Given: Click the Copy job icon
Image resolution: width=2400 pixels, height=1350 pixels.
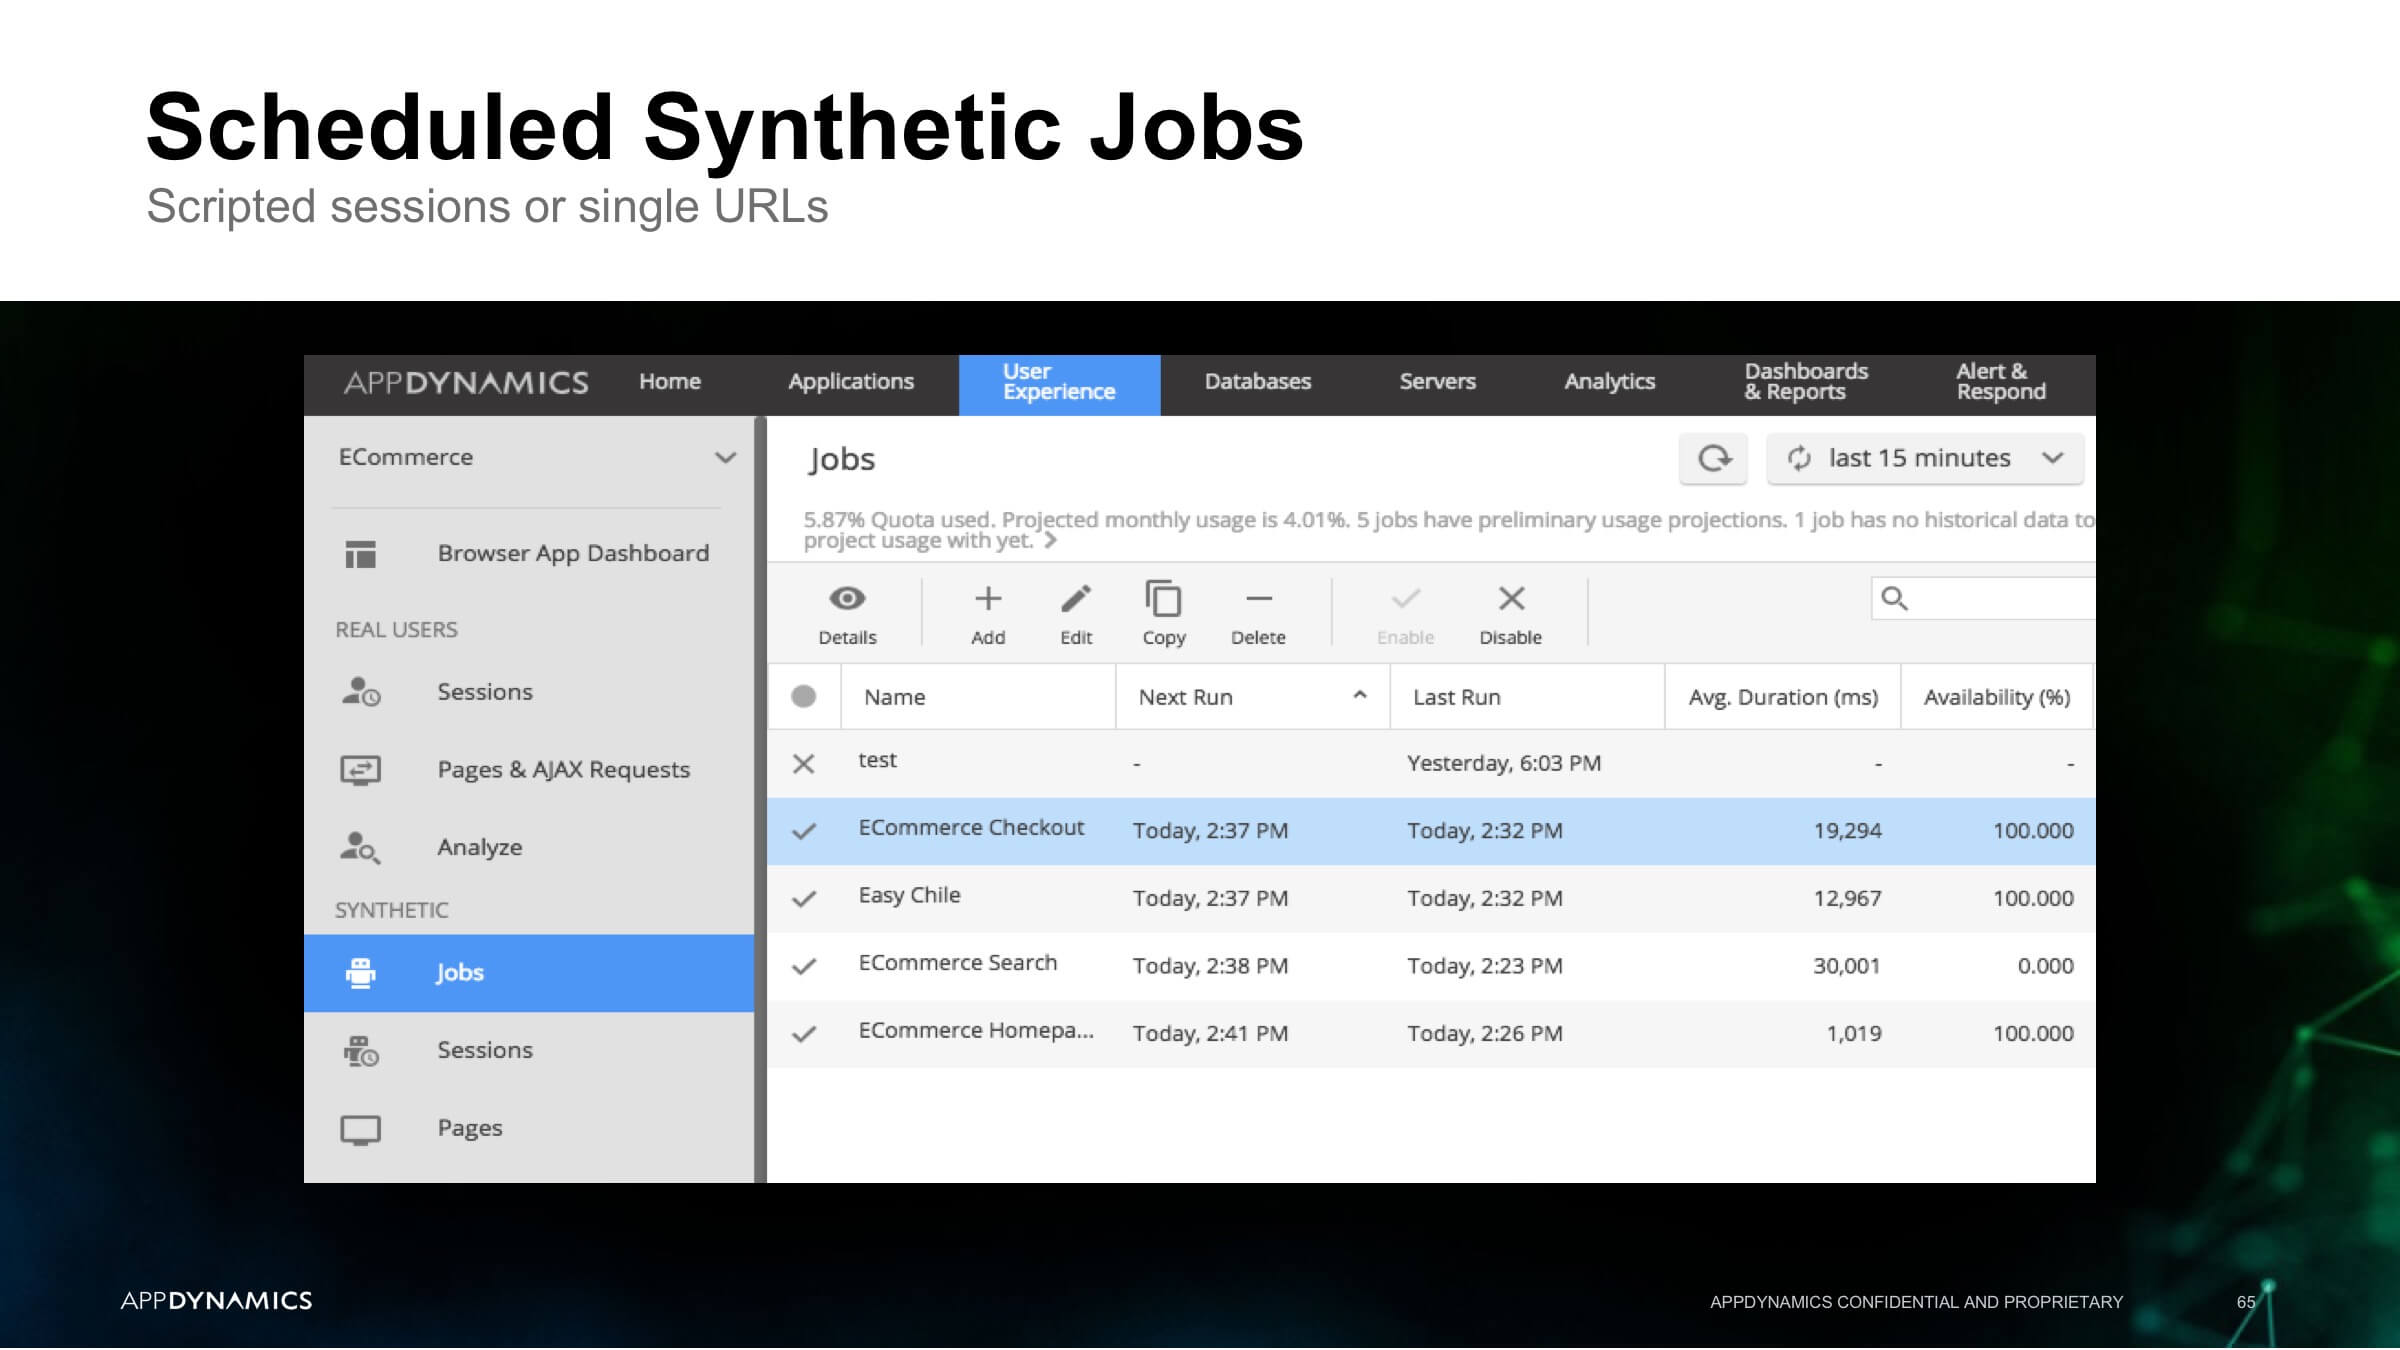Looking at the screenshot, I should pyautogui.click(x=1163, y=598).
